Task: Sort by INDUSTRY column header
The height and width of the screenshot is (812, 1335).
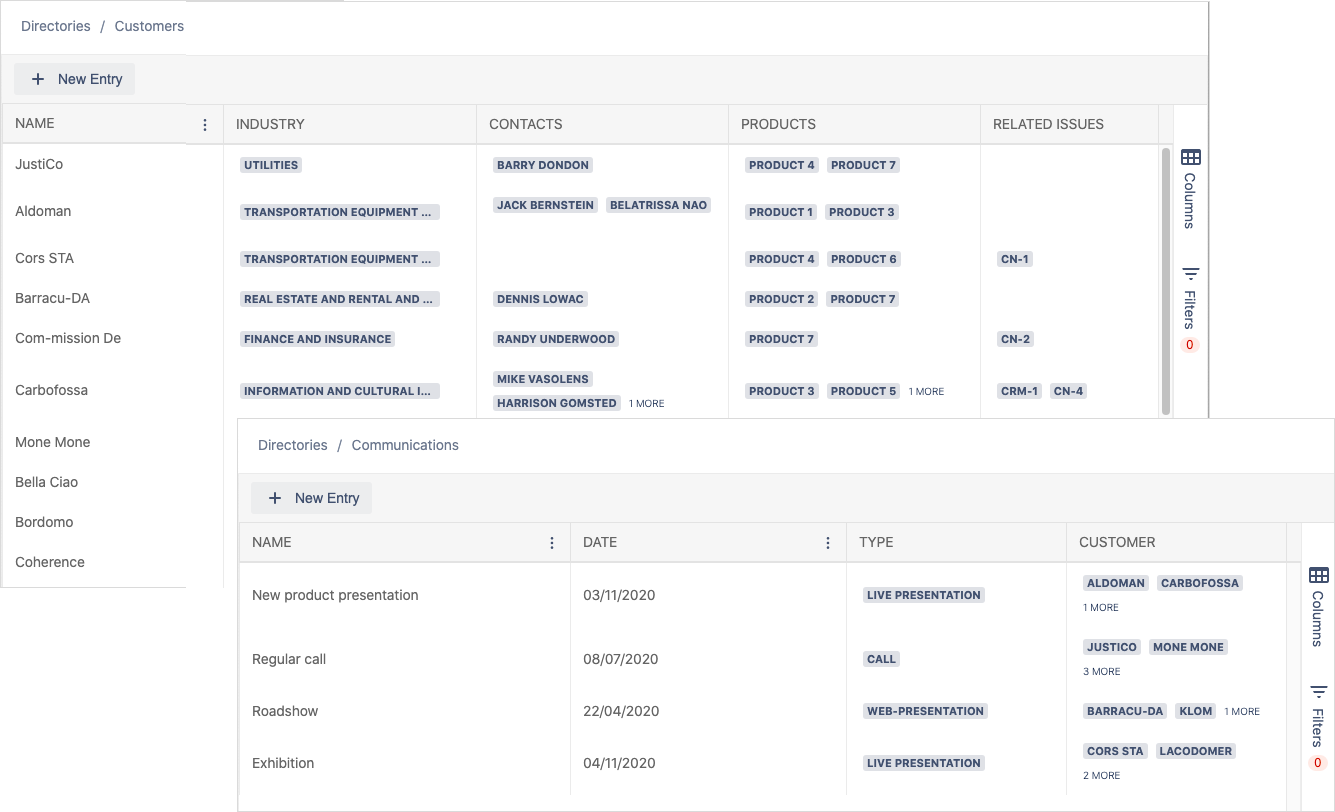Action: click(x=270, y=125)
